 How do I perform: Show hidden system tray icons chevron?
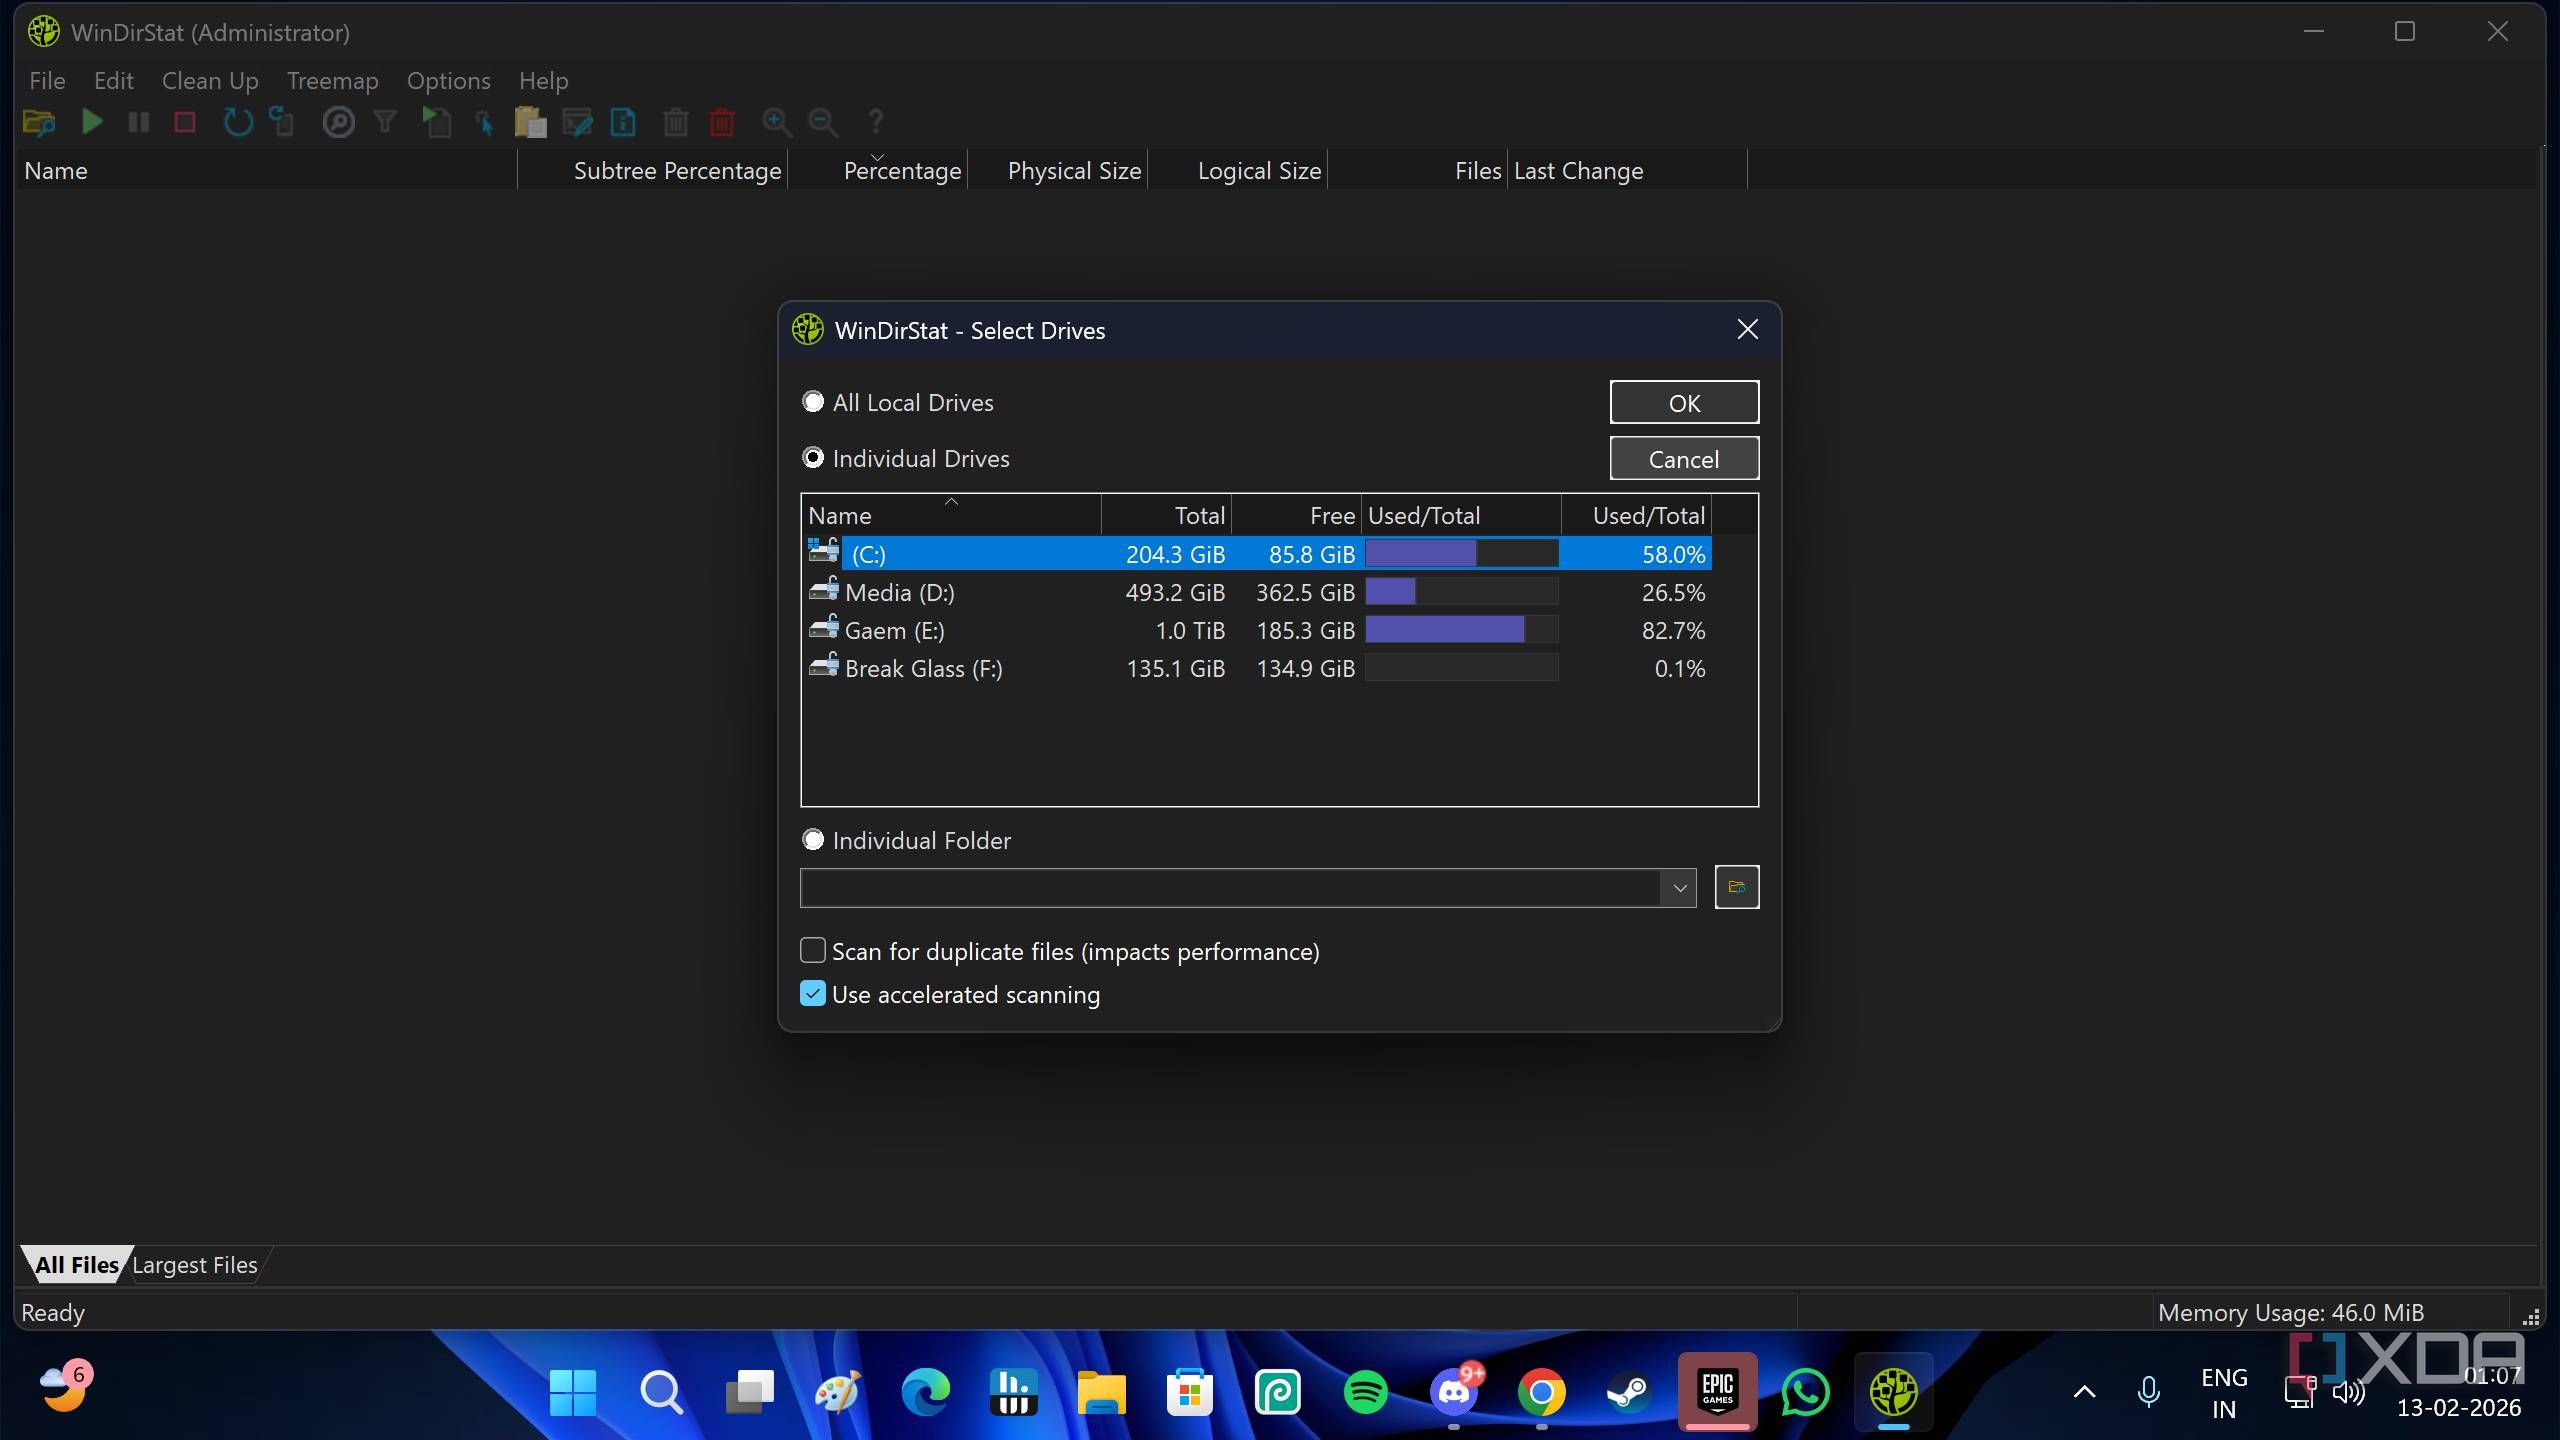pos(2084,1391)
